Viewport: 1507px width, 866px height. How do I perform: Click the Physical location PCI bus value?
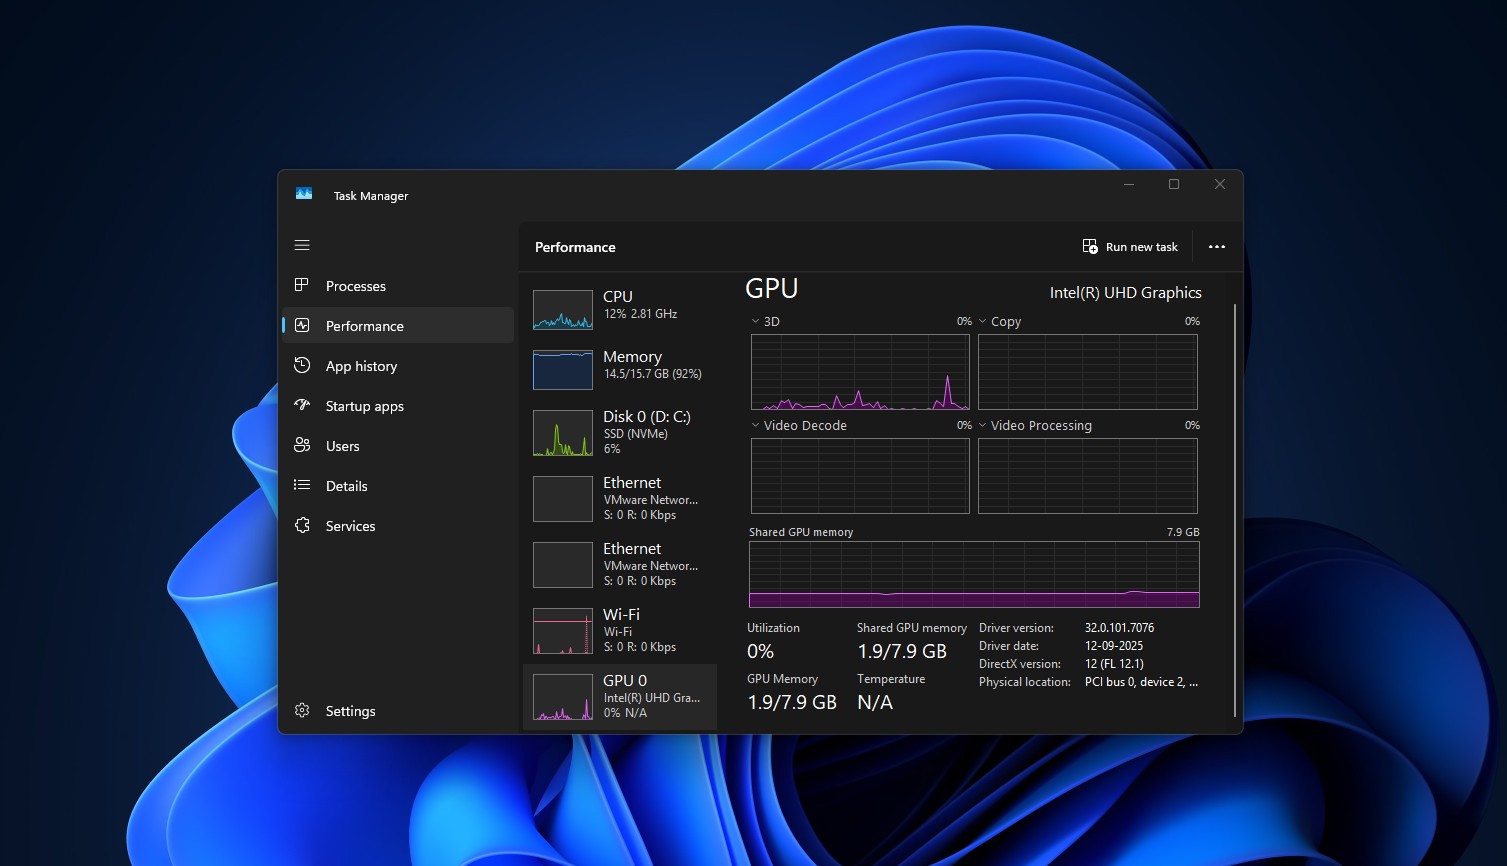pyautogui.click(x=1141, y=682)
